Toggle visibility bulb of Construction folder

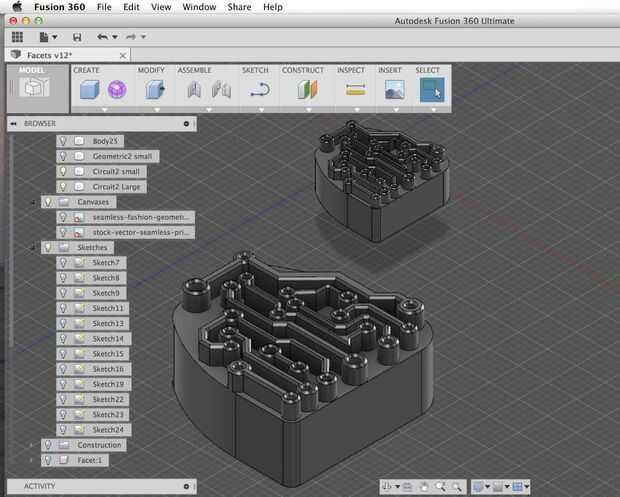coord(47,445)
